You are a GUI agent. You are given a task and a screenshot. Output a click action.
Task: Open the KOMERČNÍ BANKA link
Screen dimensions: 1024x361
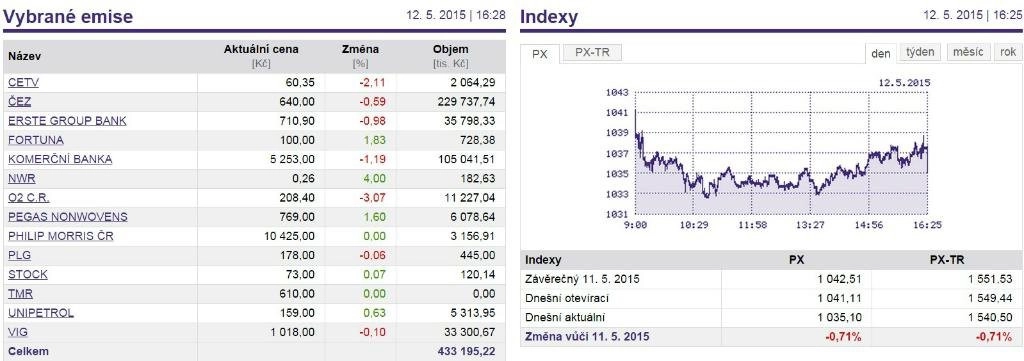pyautogui.click(x=60, y=159)
